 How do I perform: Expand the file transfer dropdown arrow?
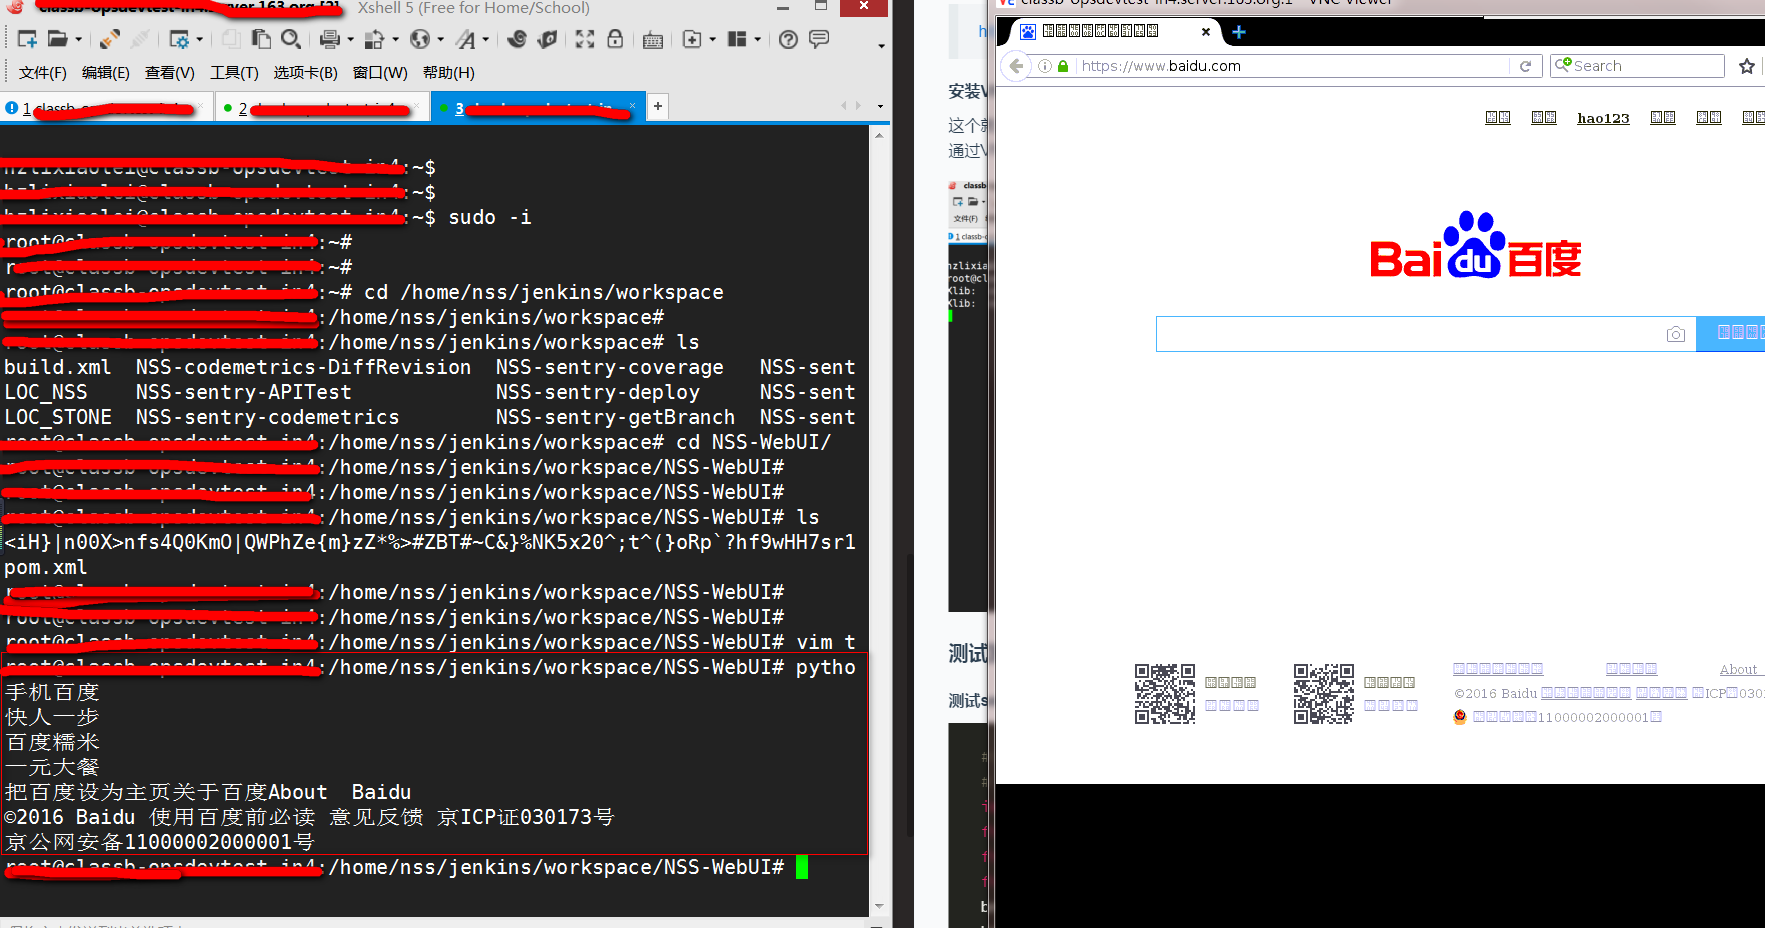395,40
